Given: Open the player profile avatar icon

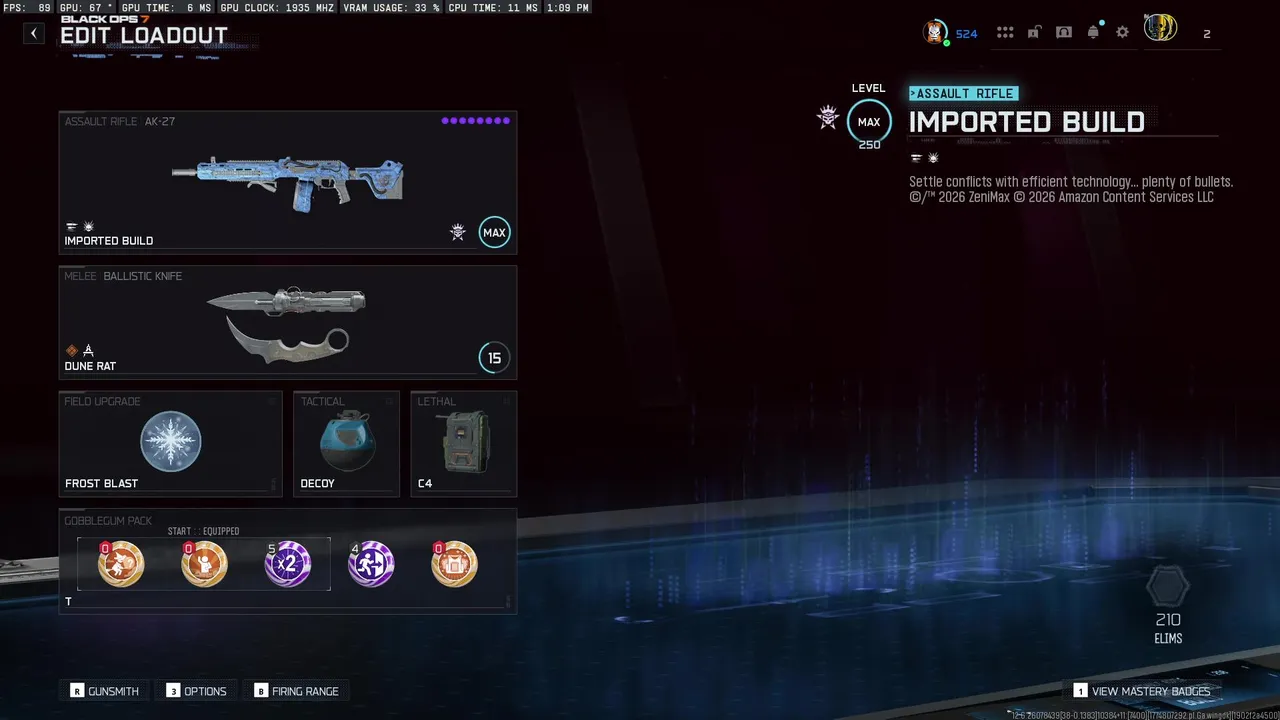Looking at the screenshot, I should pos(935,32).
